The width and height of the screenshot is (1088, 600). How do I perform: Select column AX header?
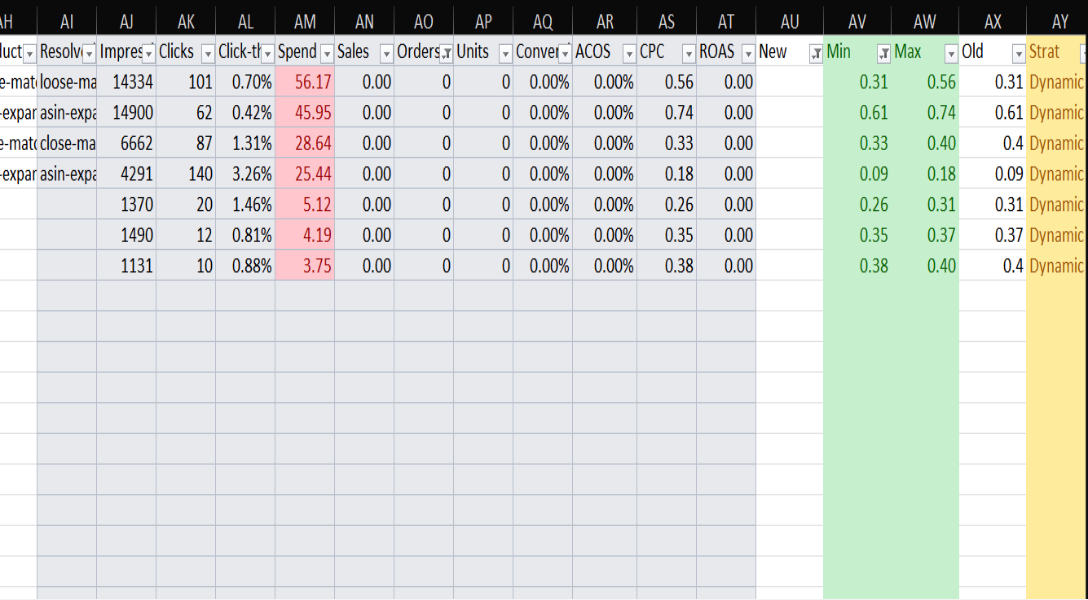[993, 22]
